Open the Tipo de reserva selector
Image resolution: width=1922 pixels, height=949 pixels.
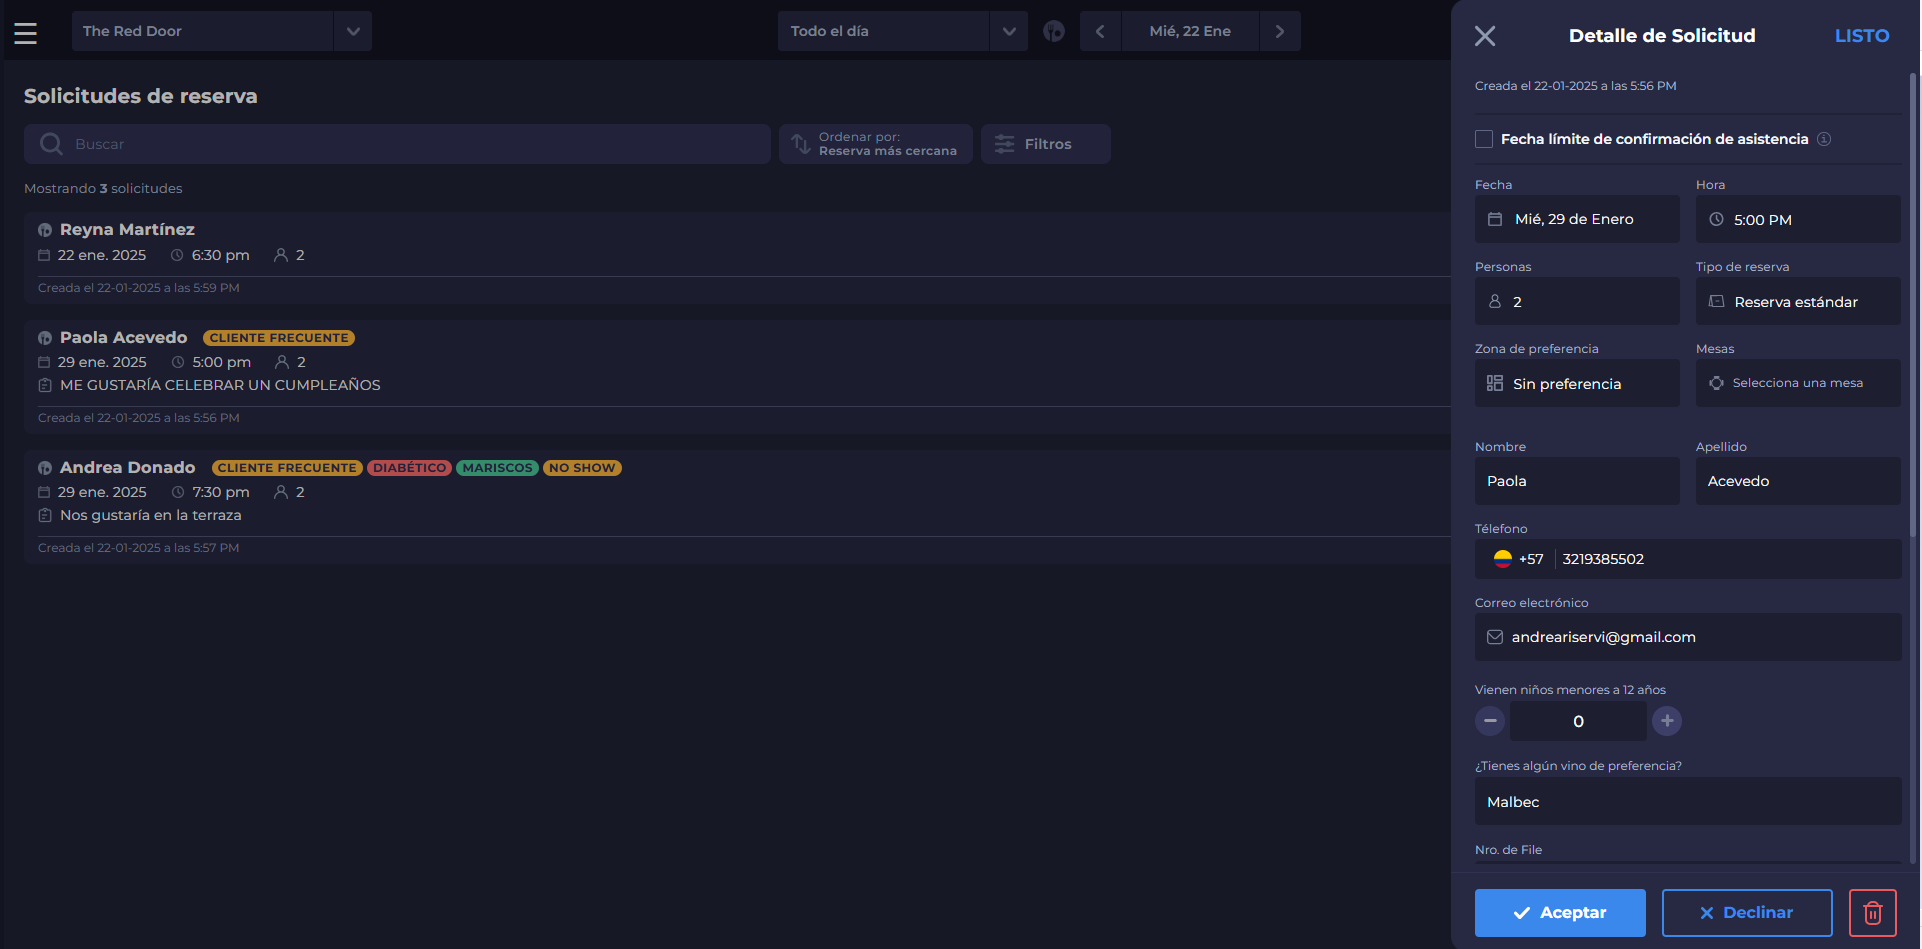(1798, 301)
